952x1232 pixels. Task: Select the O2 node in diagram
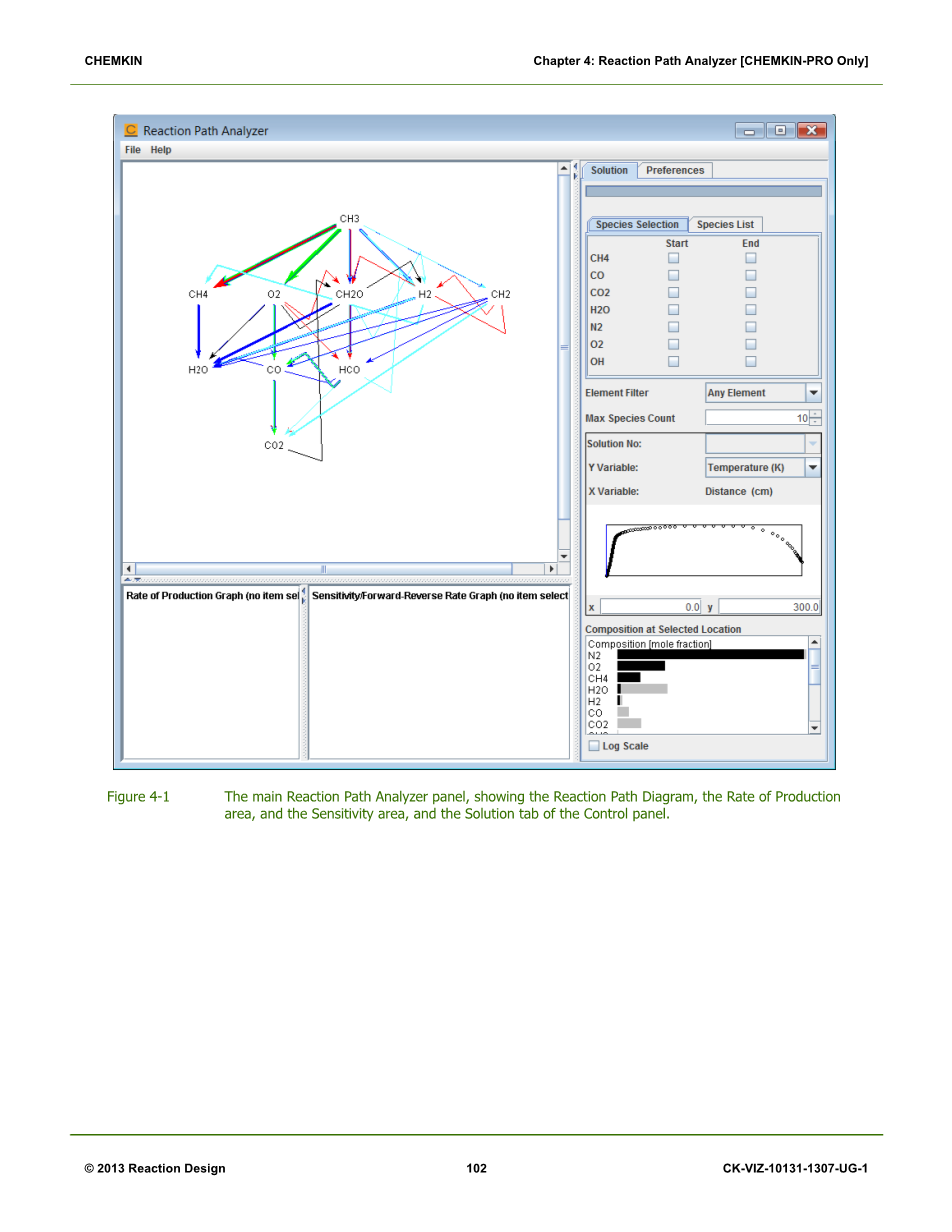(x=274, y=294)
